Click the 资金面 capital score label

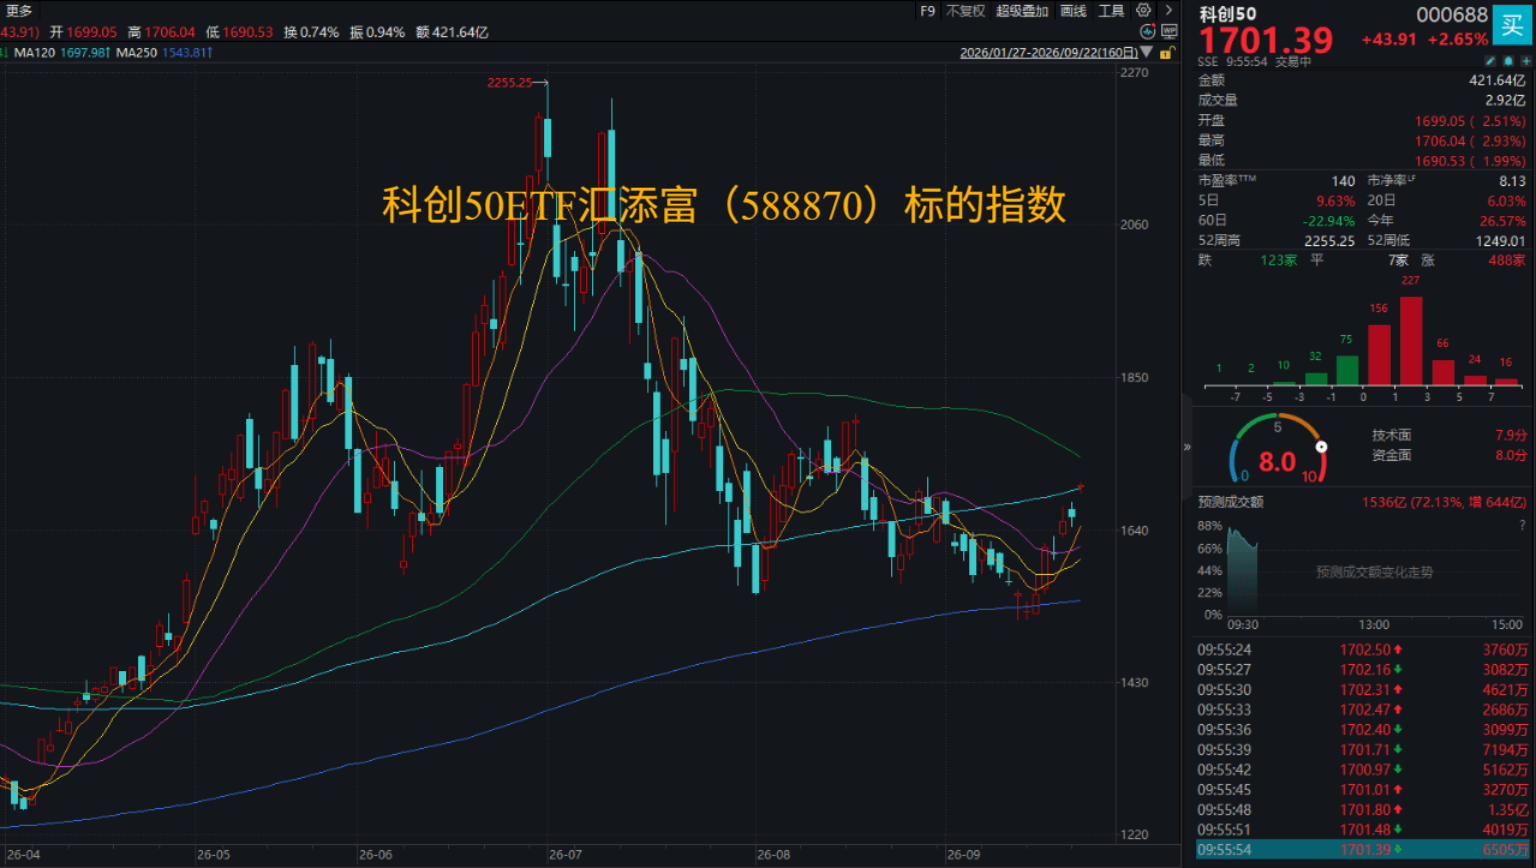1391,455
